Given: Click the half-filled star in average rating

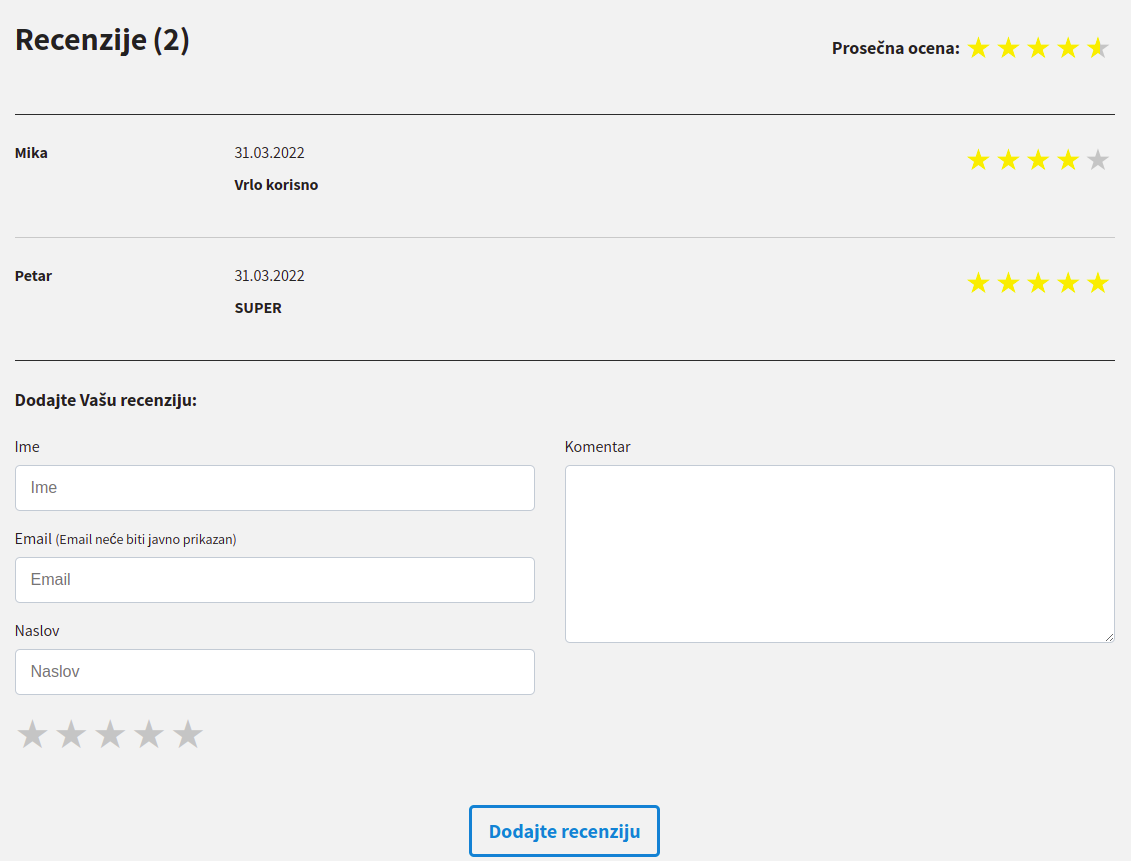Looking at the screenshot, I should click(x=1098, y=48).
